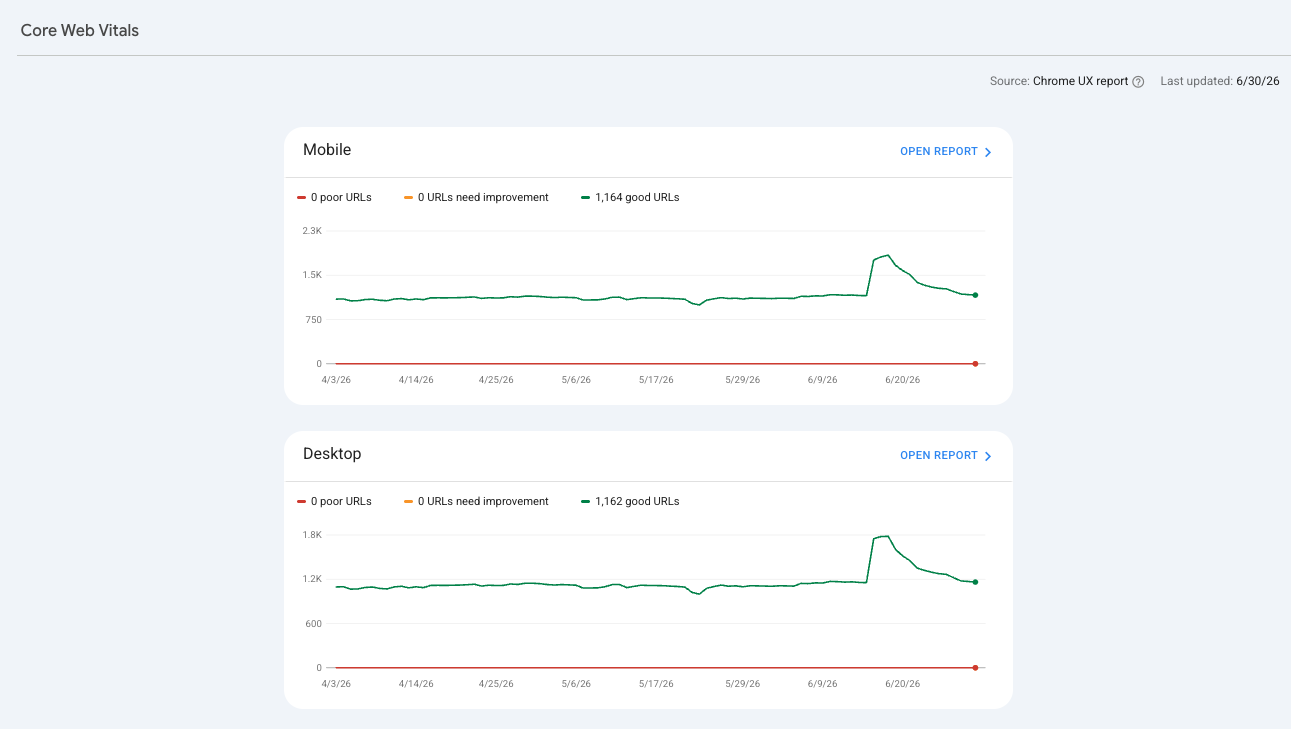Screen dimensions: 1291x729
Task: Toggle '1,162 good URLs' legend in Desktop chart
Action: tap(630, 502)
